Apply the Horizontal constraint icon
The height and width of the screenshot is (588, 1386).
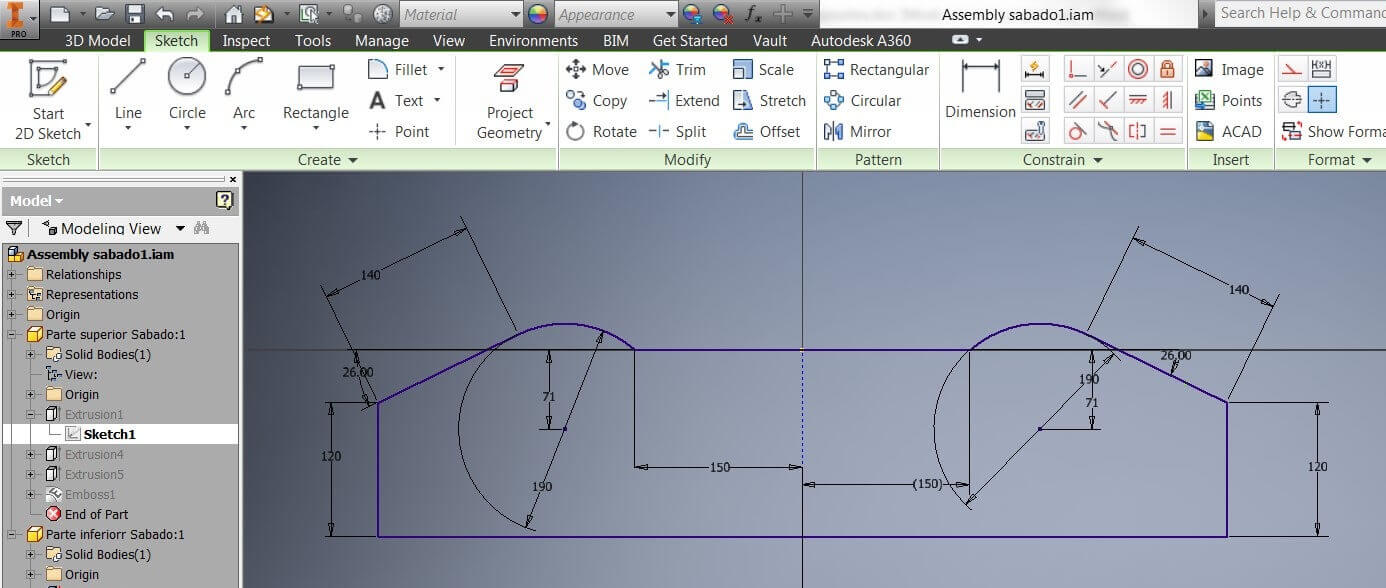point(1137,100)
